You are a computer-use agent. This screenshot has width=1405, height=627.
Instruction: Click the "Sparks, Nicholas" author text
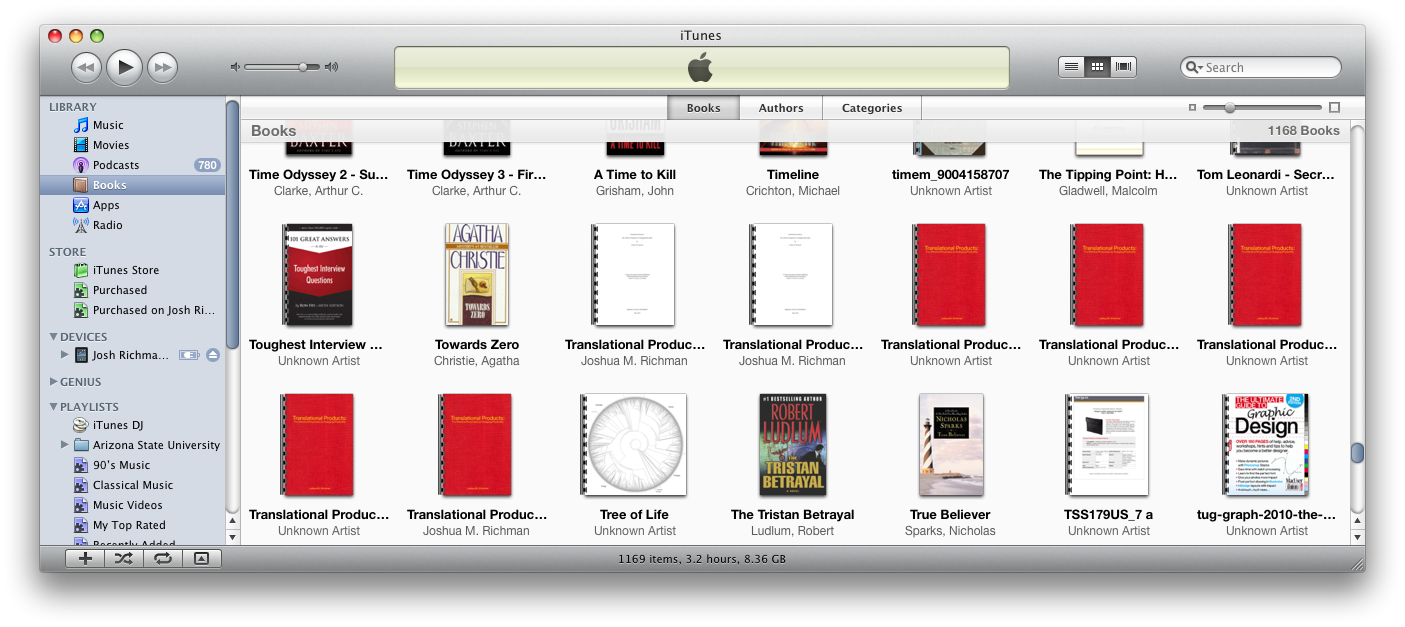pyautogui.click(x=951, y=531)
